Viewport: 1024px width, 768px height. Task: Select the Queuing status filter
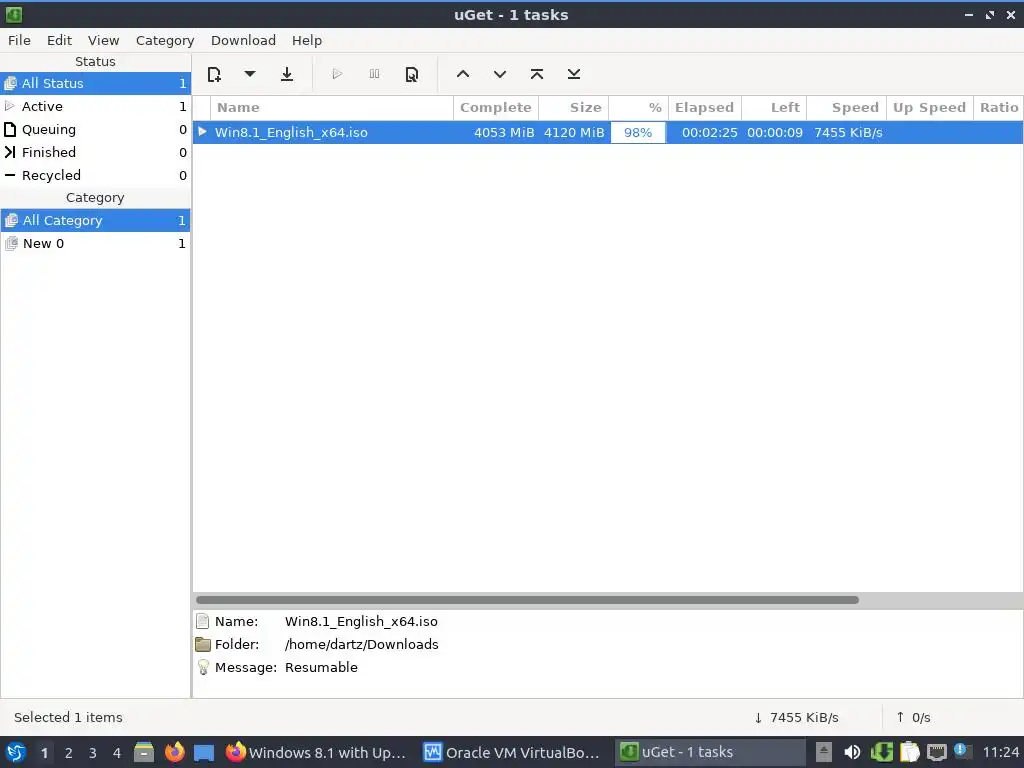pos(95,129)
